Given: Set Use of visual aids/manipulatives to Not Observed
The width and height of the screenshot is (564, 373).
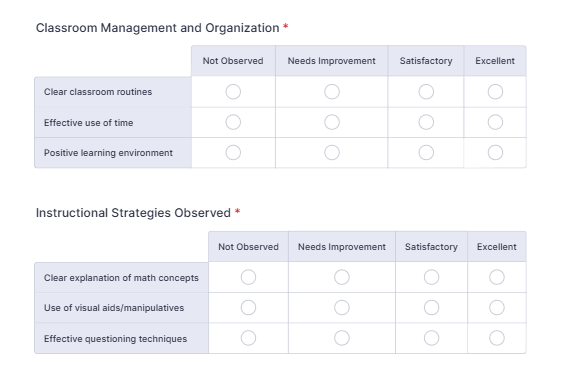Looking at the screenshot, I should point(248,308).
